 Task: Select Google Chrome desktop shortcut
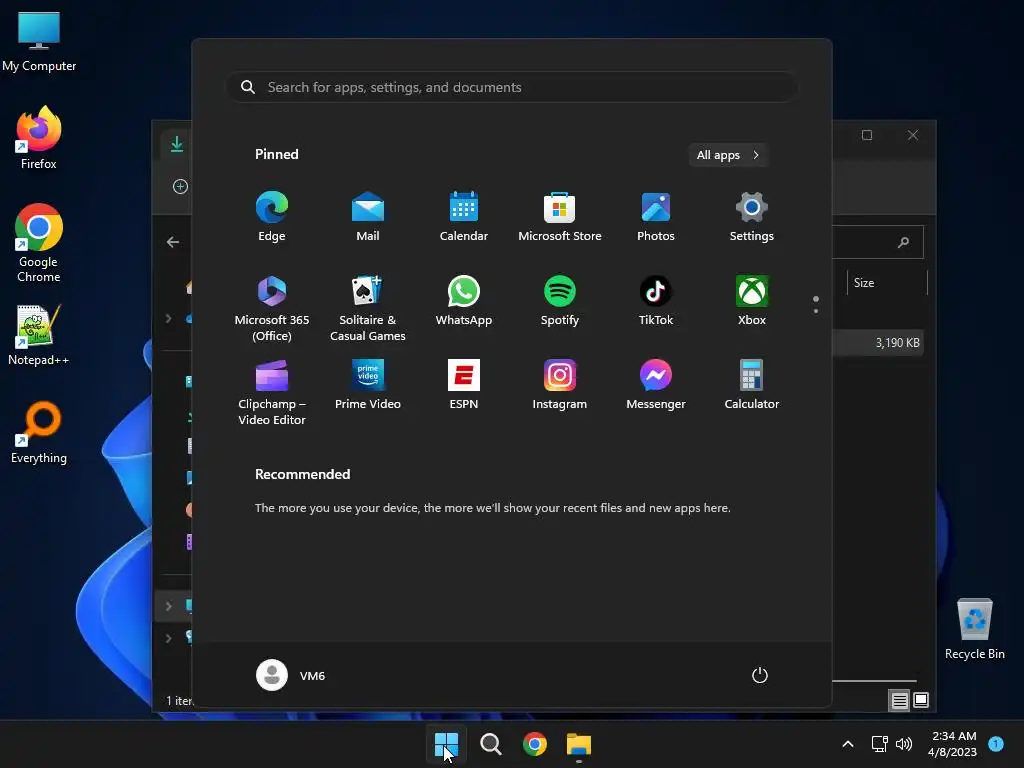pos(39,243)
